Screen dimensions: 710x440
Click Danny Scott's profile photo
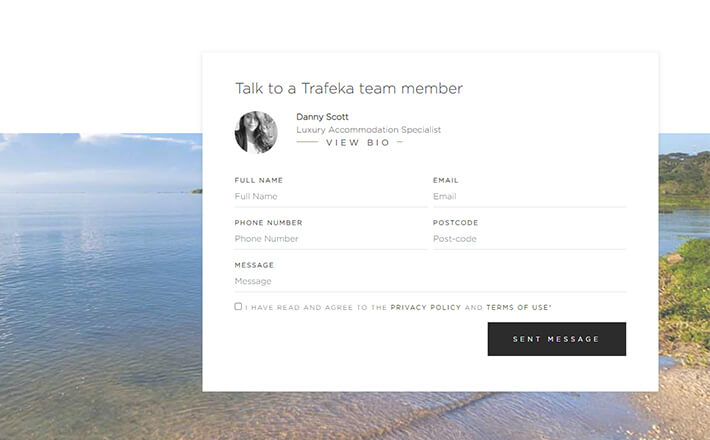(x=256, y=132)
